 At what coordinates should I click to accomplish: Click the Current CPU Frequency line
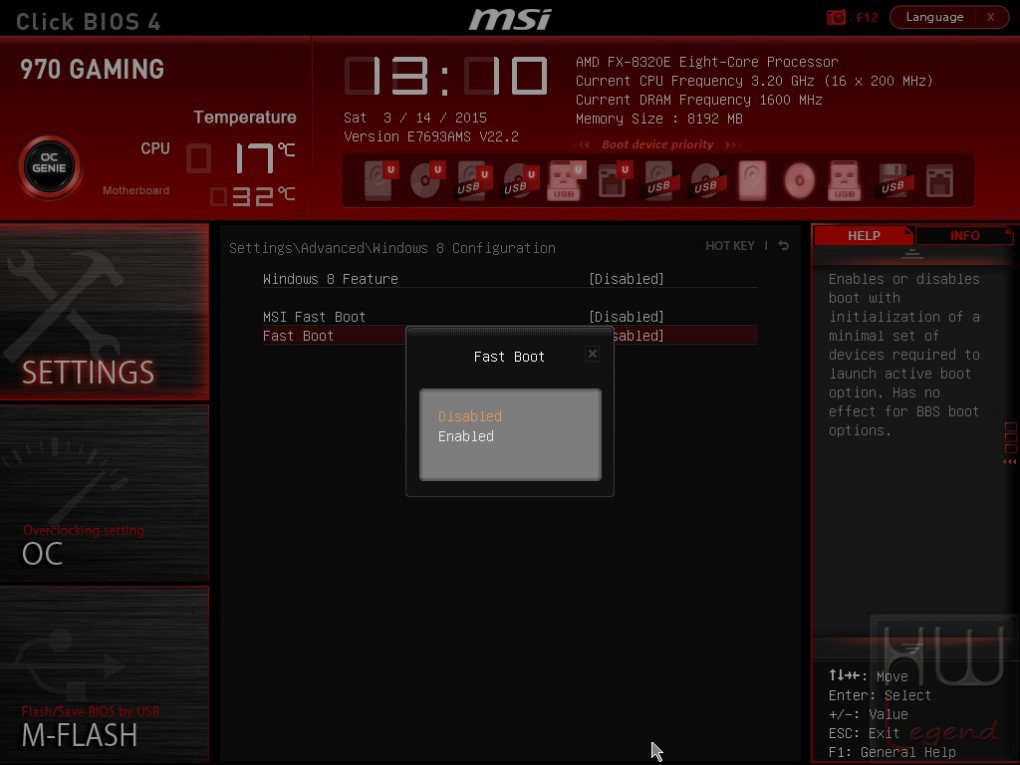click(754, 81)
